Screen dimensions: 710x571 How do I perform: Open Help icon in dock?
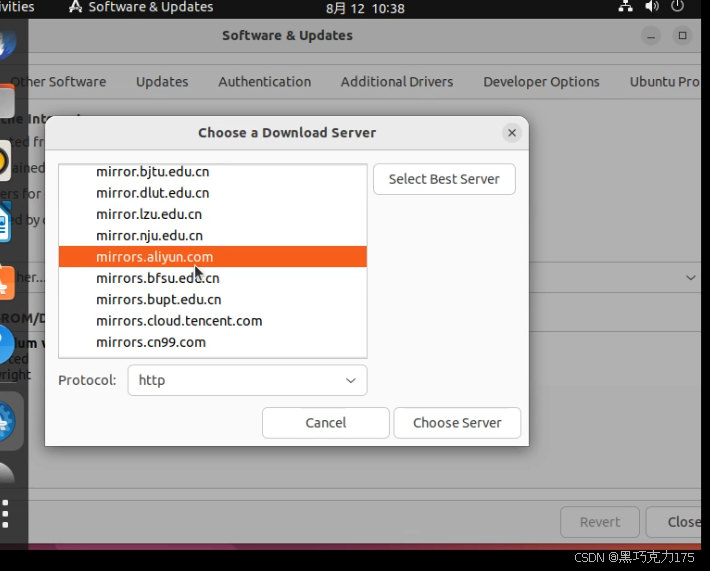[x=6, y=344]
